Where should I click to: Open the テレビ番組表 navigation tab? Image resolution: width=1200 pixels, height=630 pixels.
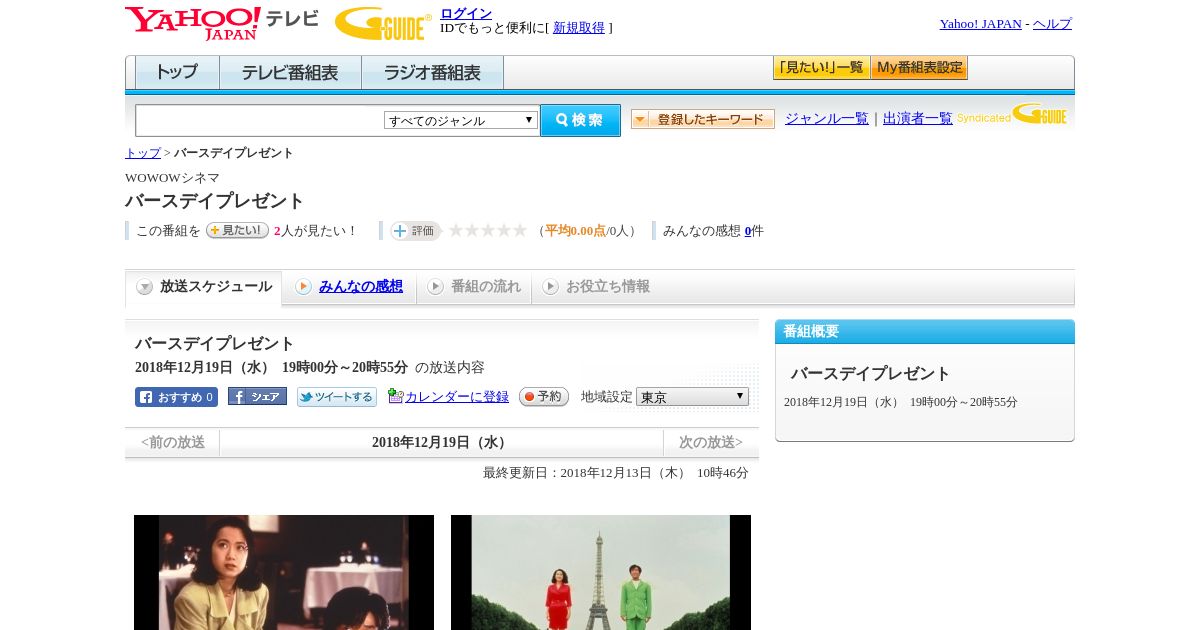tap(290, 73)
